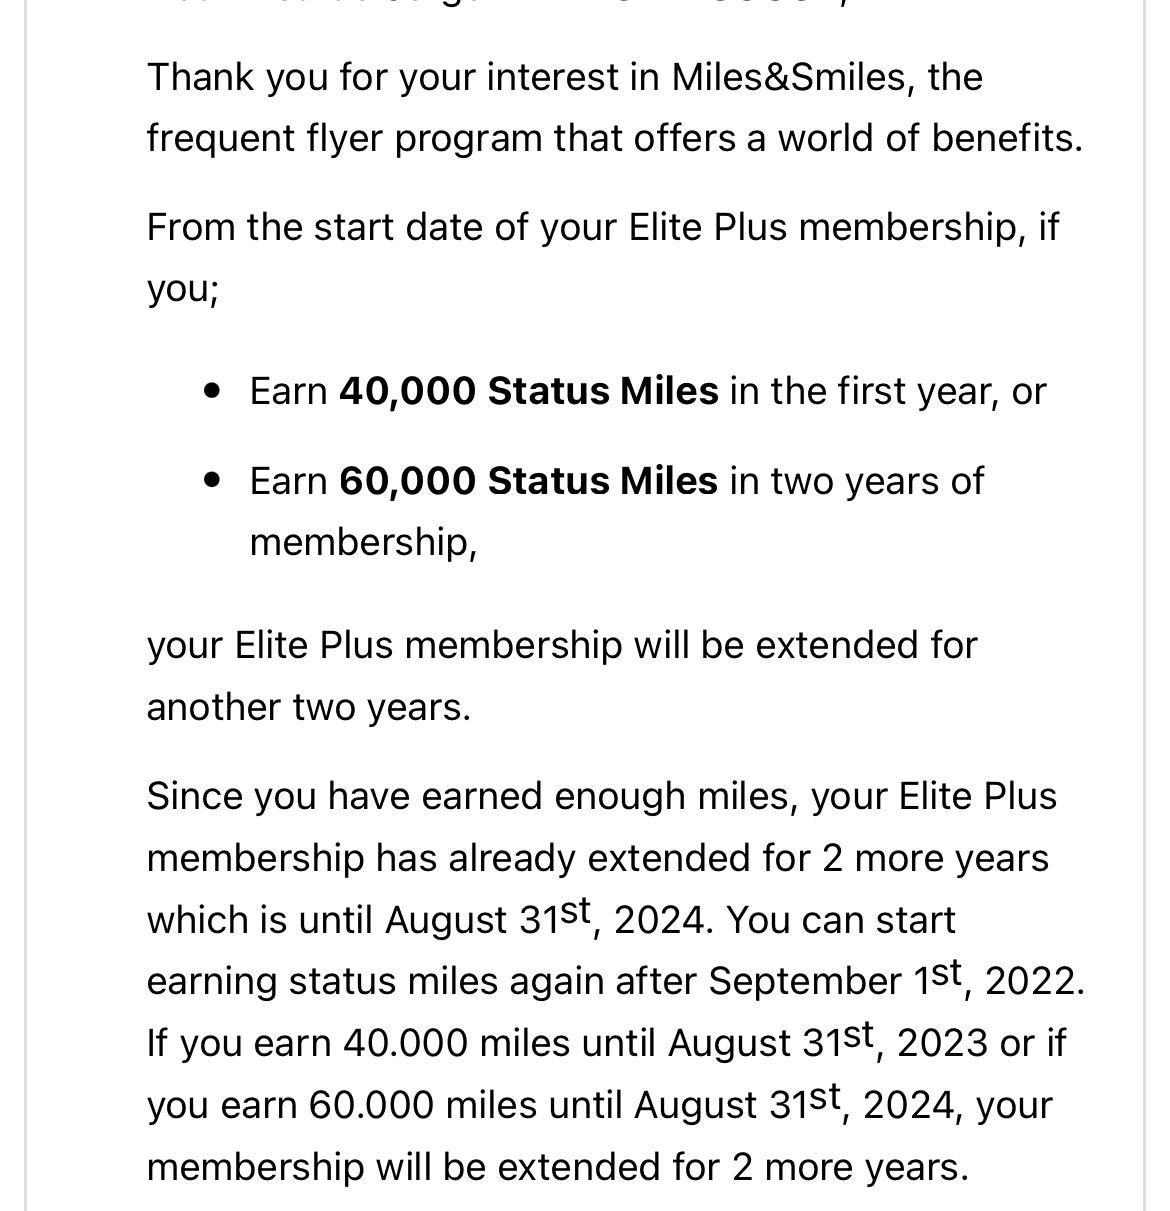
Task: Click the bold "40,000 Status Miles" text
Action: coord(528,391)
